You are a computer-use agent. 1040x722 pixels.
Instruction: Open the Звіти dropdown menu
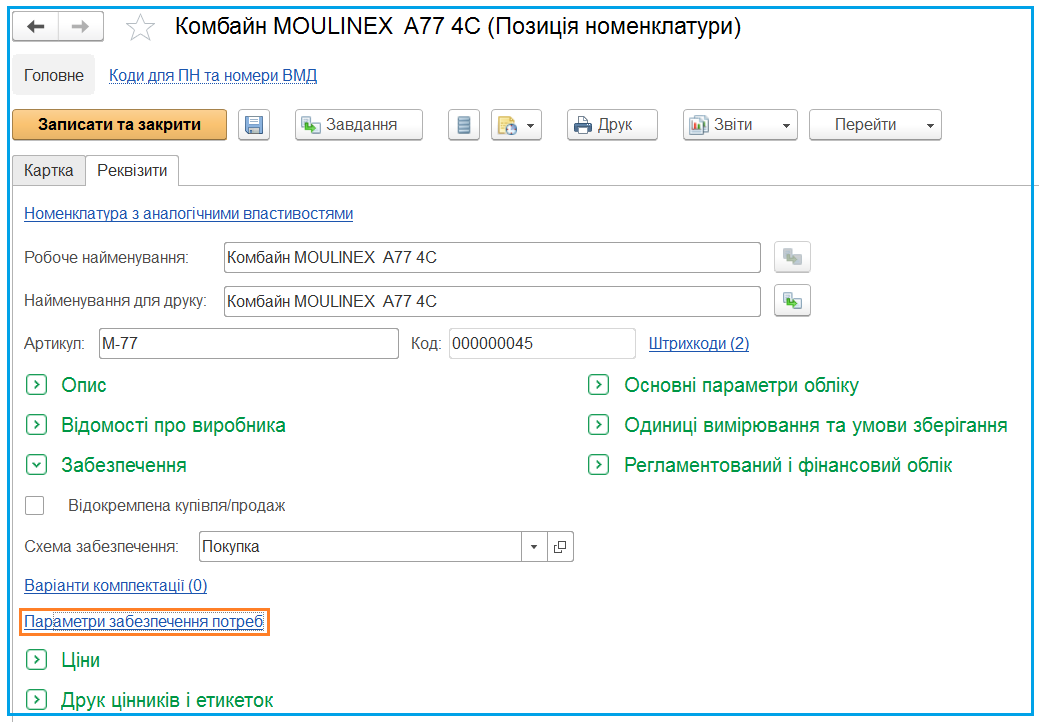click(740, 125)
